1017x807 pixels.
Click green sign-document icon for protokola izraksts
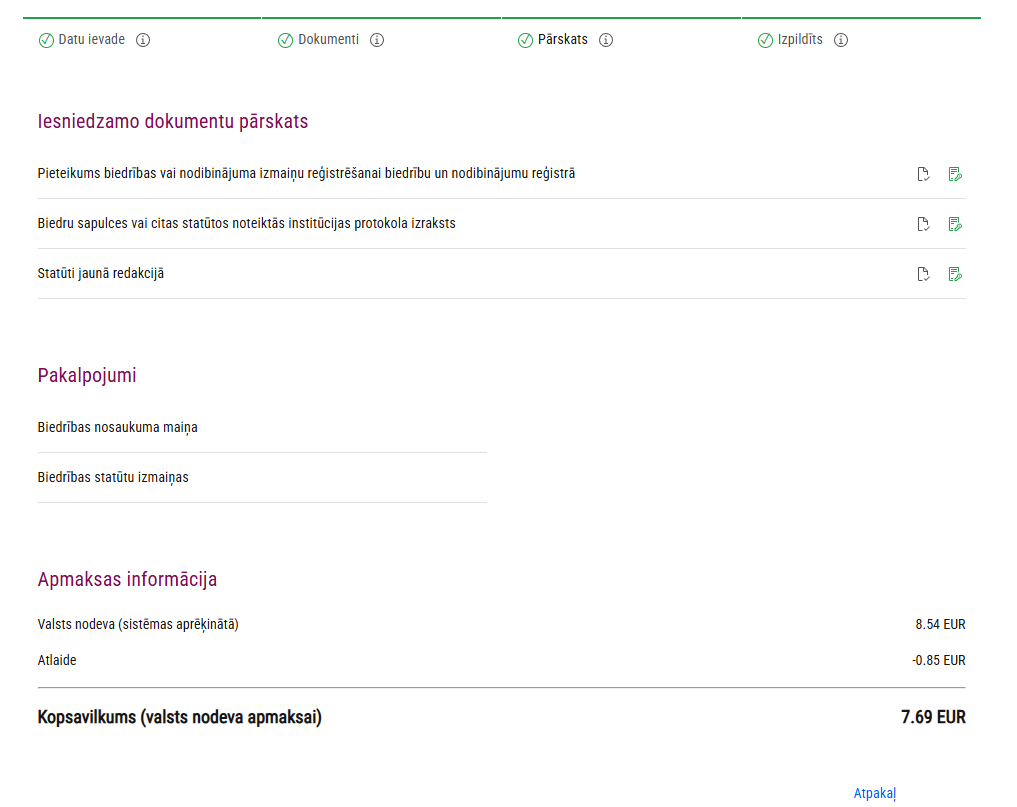[955, 224]
